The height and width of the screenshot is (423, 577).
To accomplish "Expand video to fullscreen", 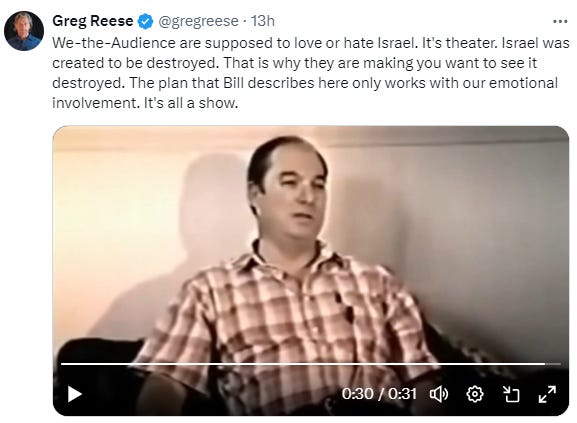I will 547,394.
